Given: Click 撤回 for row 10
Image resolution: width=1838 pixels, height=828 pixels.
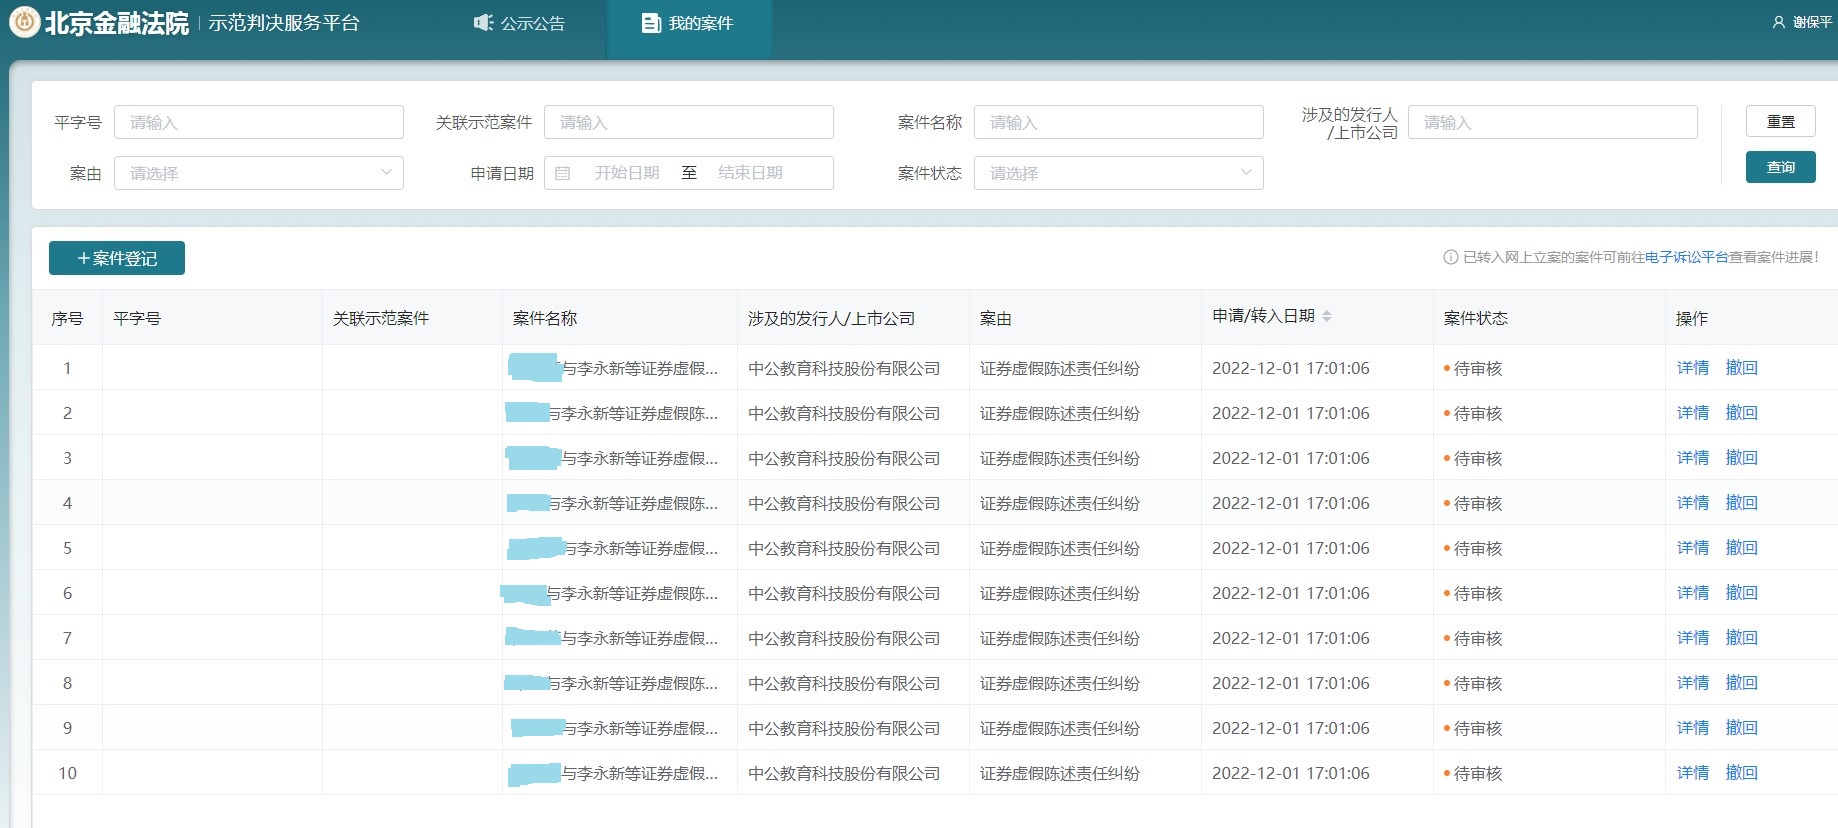Looking at the screenshot, I should [x=1742, y=773].
